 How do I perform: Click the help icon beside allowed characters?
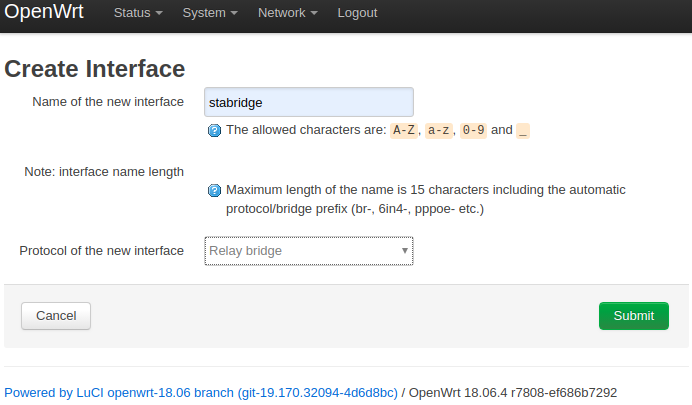[x=214, y=131]
